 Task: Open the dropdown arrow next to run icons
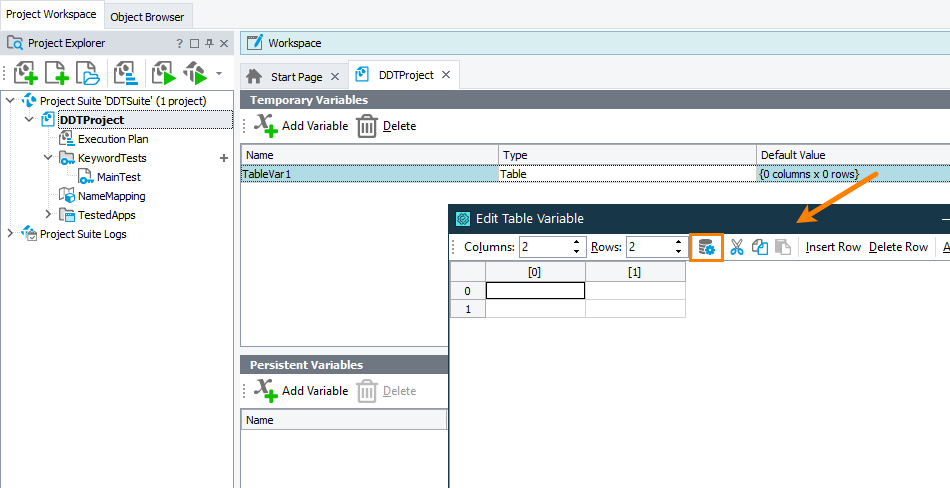(x=219, y=73)
